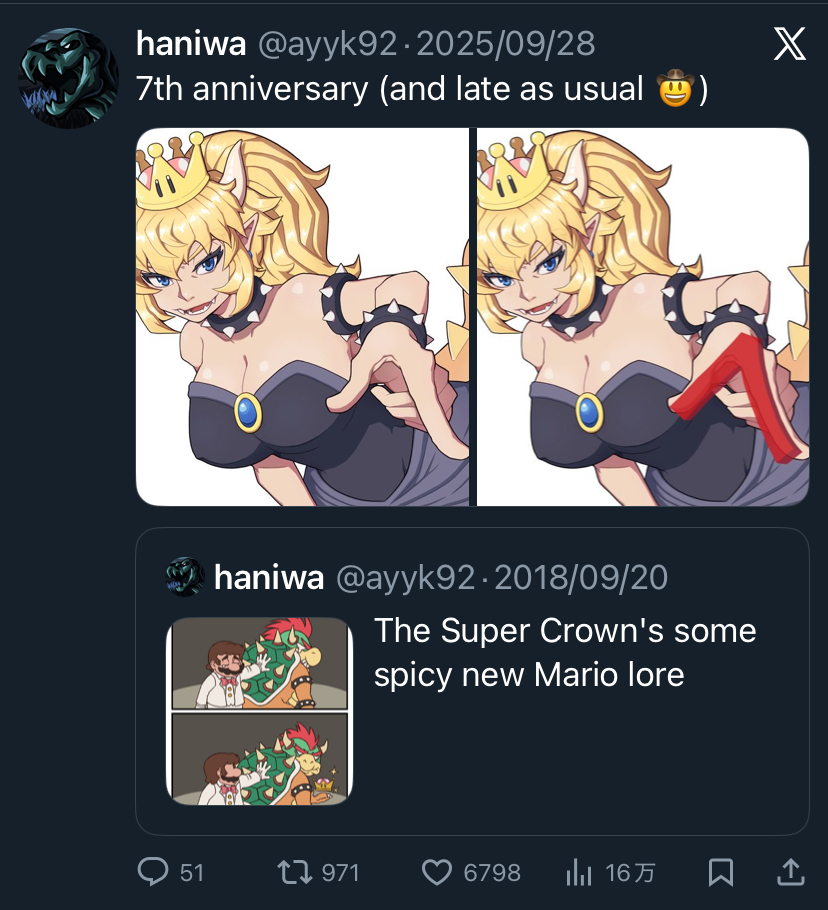Click @ayyk92 handle in the quoted tweet
828x910 pixels.
coord(404,577)
